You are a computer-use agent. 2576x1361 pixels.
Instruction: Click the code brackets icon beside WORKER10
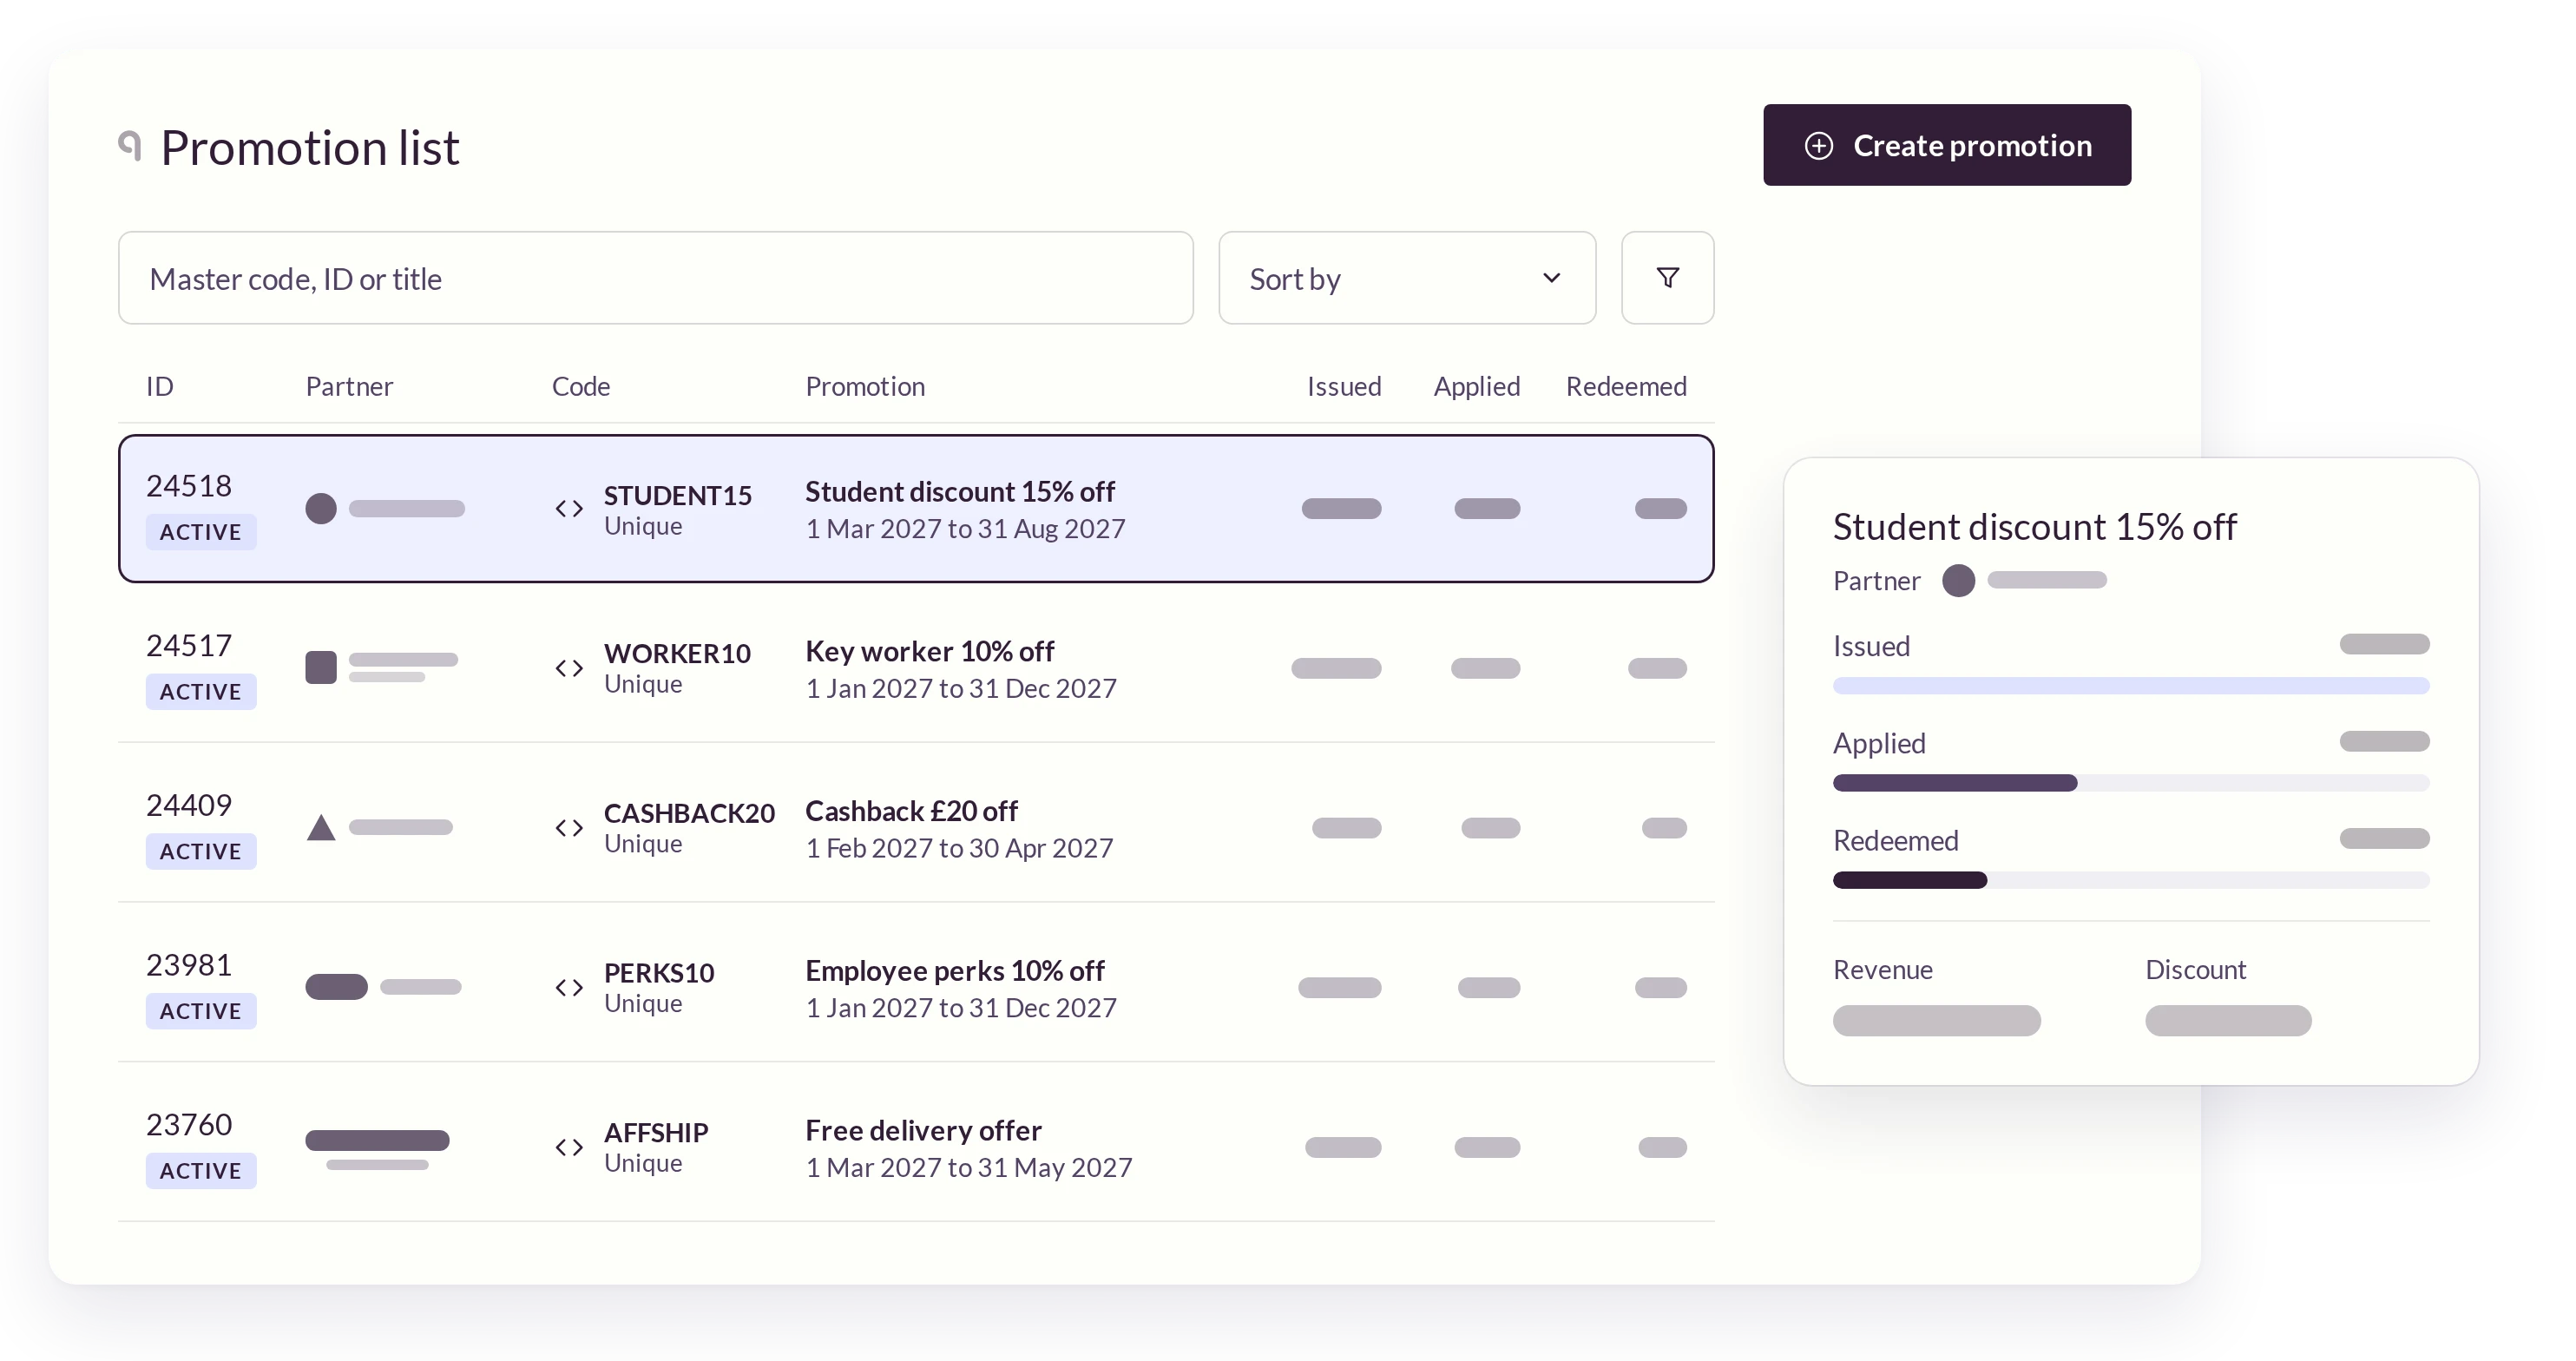tap(569, 668)
